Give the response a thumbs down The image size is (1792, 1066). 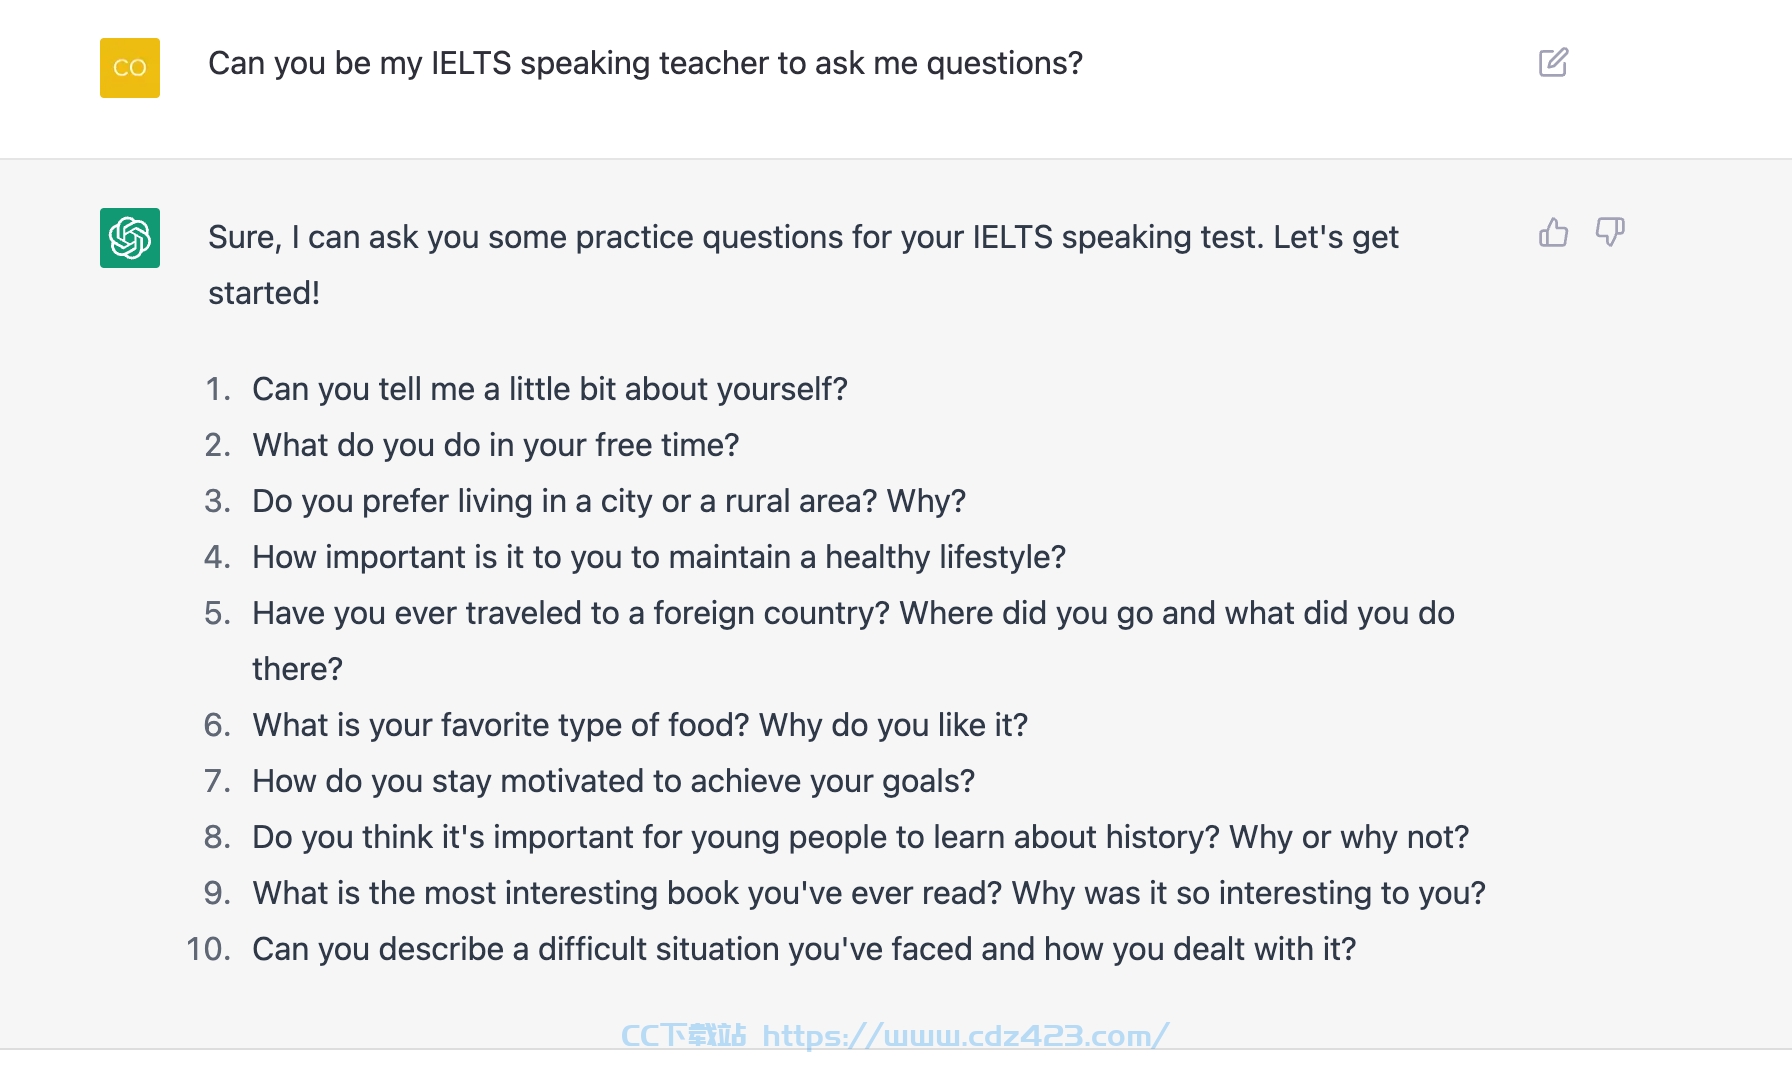click(x=1610, y=232)
